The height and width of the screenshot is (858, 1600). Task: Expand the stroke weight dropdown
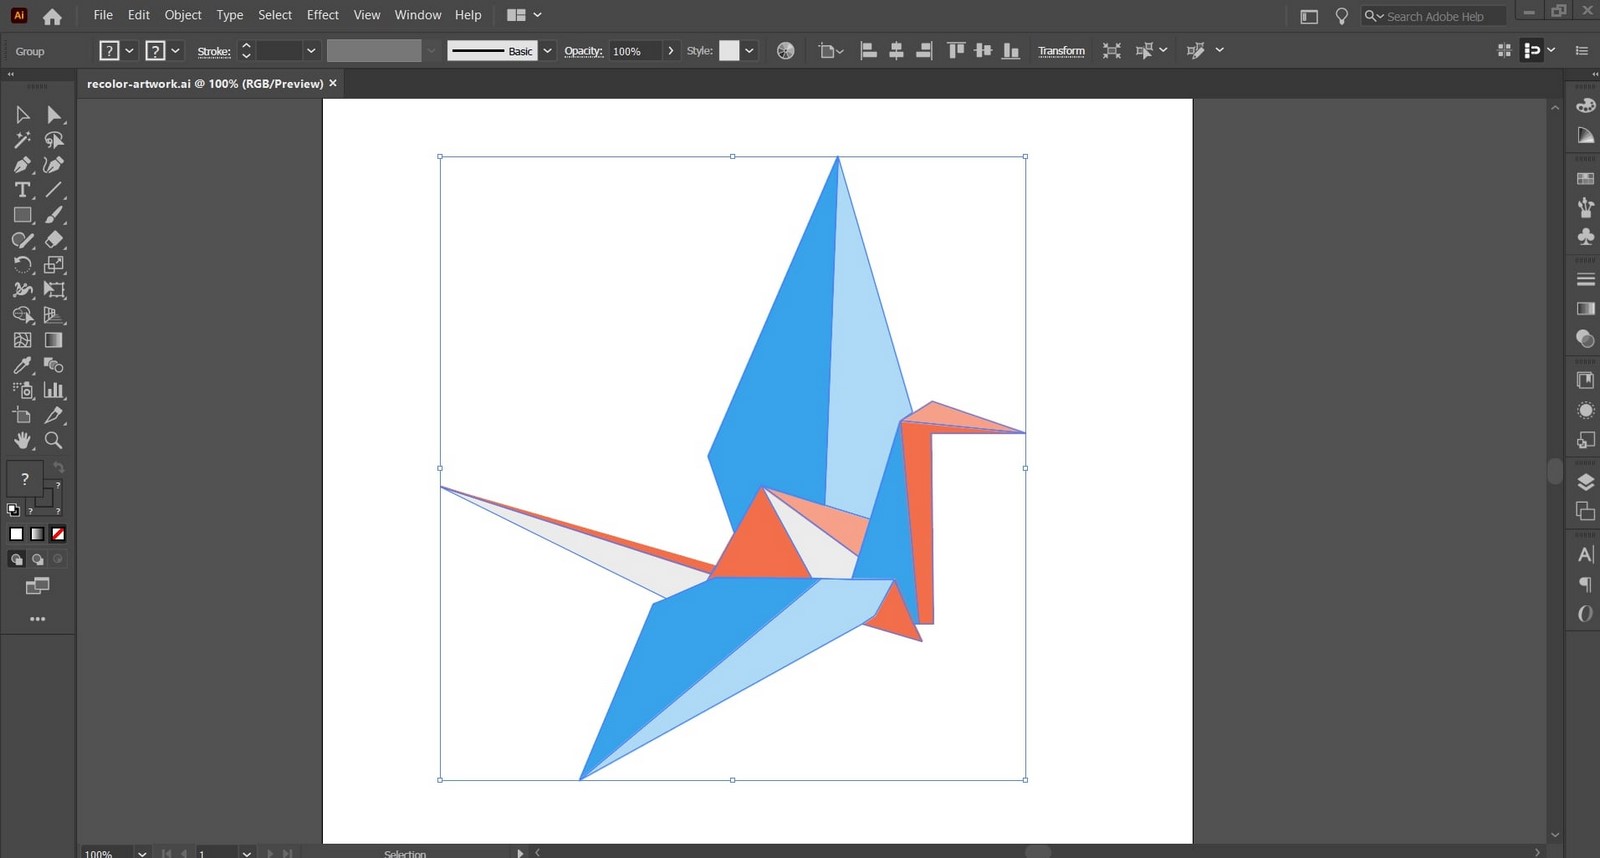311,51
